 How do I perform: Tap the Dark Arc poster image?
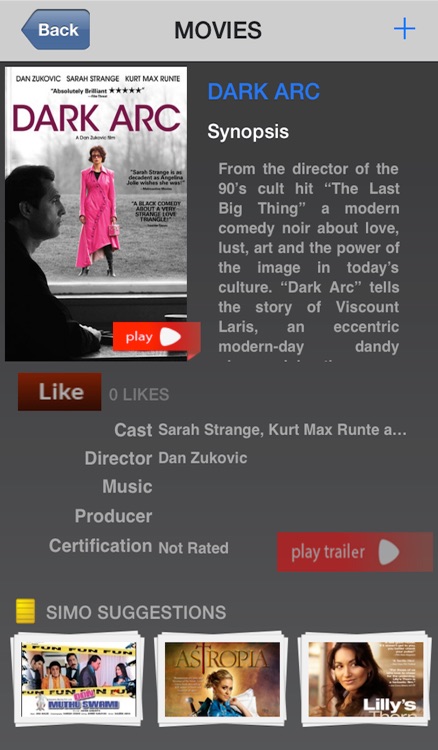[96, 214]
